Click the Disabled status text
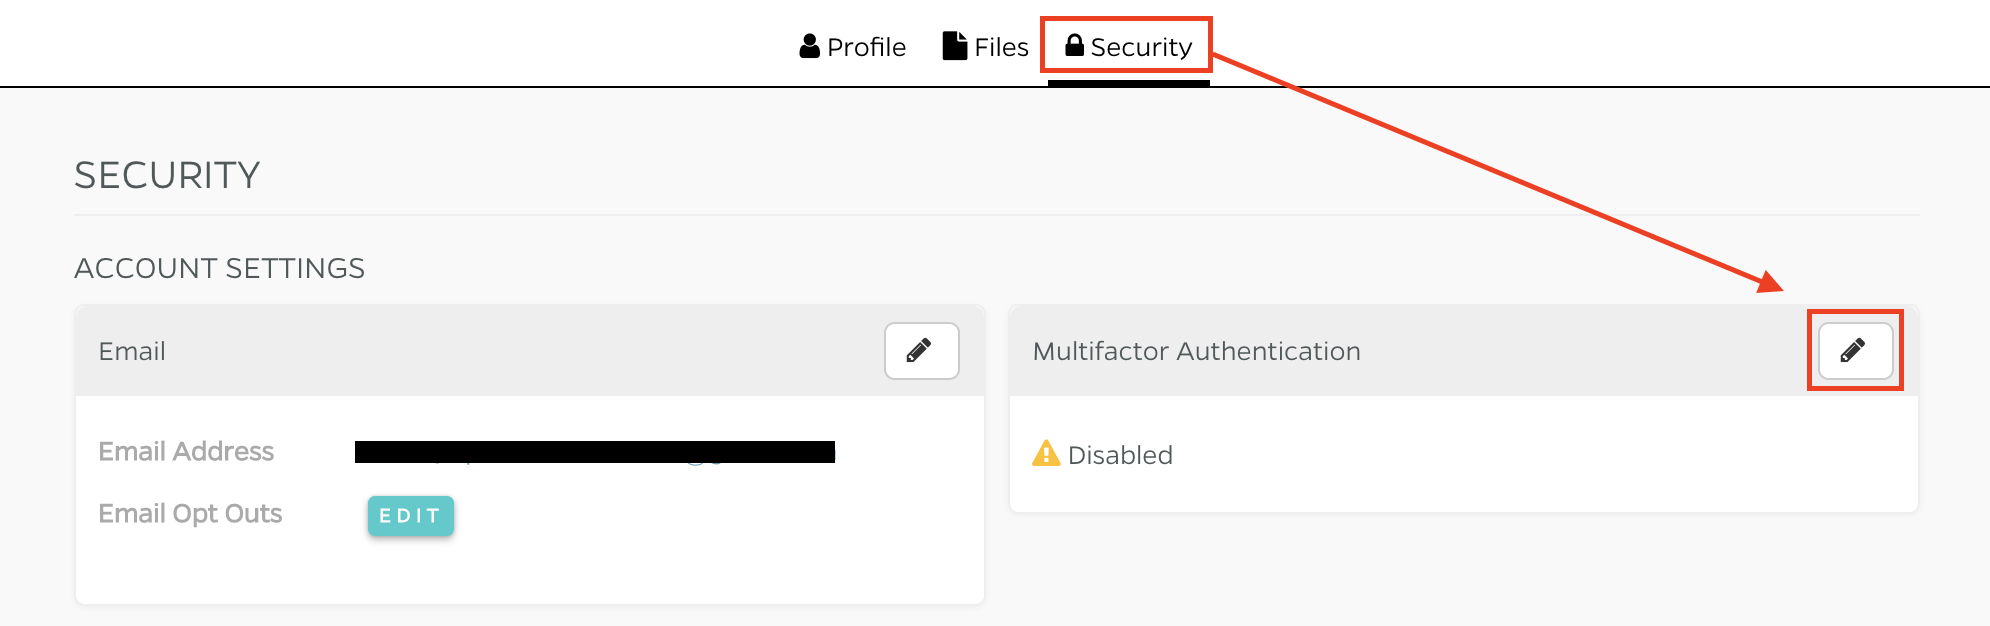The height and width of the screenshot is (626, 1990). [1120, 455]
